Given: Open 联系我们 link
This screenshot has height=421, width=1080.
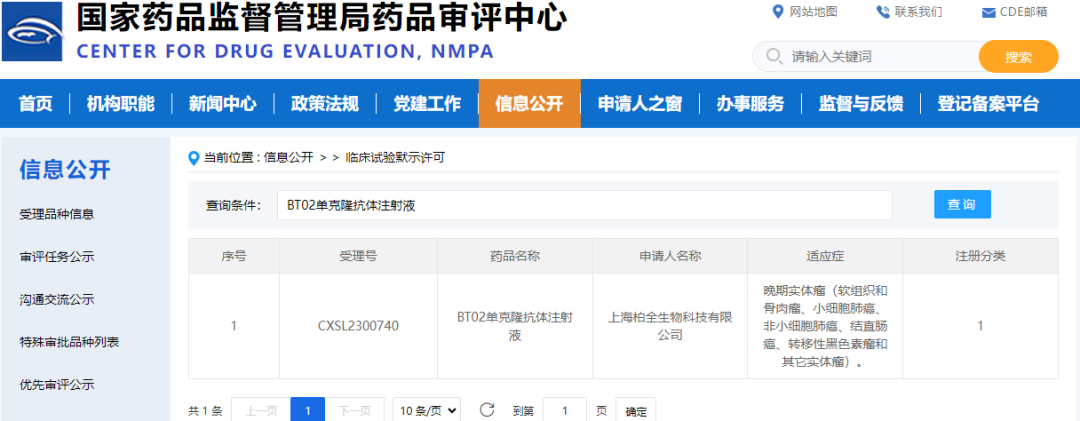Looking at the screenshot, I should click(919, 12).
